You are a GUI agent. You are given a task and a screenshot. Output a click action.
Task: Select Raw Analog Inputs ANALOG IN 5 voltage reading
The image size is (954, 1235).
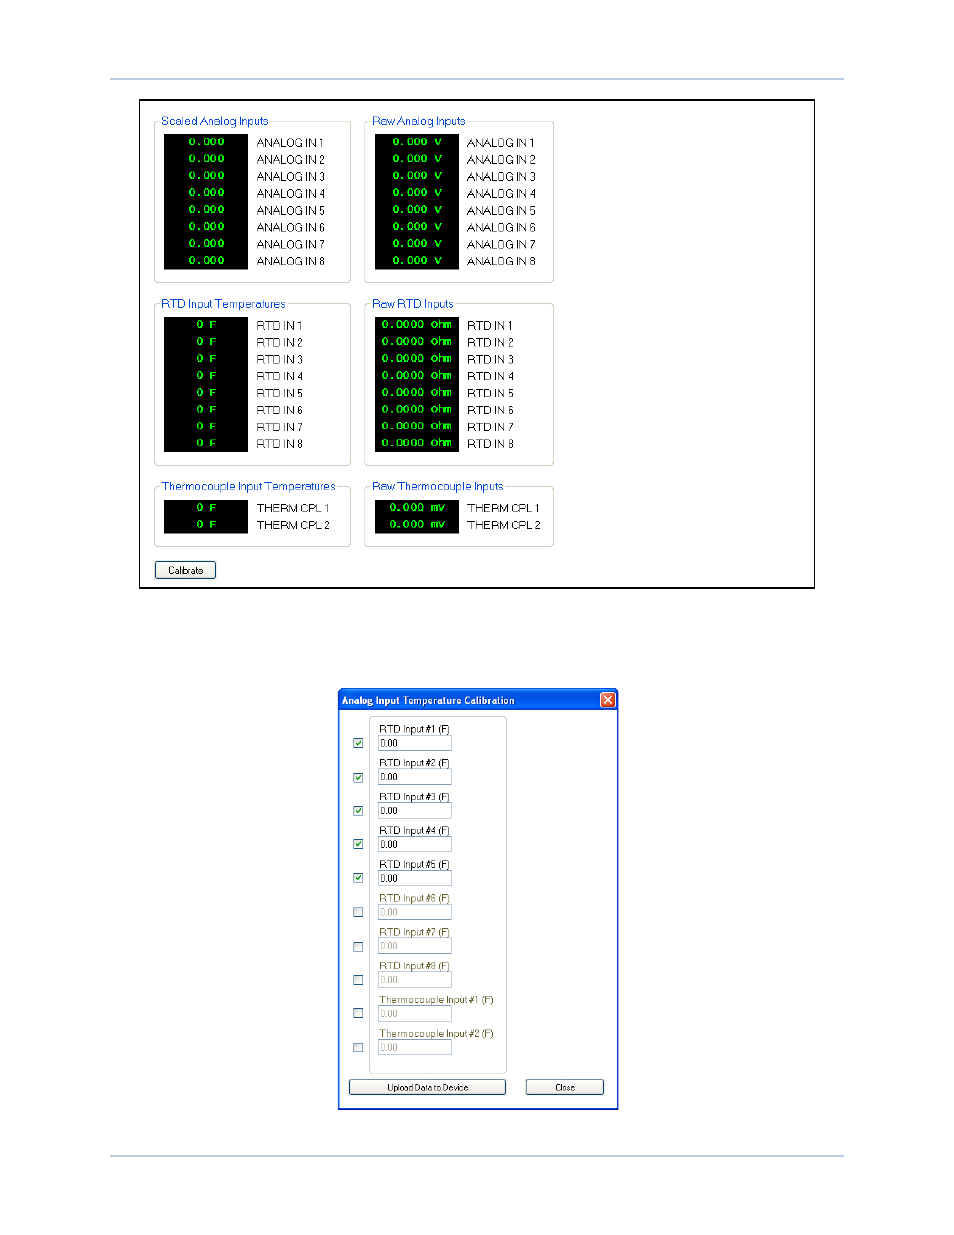(417, 210)
